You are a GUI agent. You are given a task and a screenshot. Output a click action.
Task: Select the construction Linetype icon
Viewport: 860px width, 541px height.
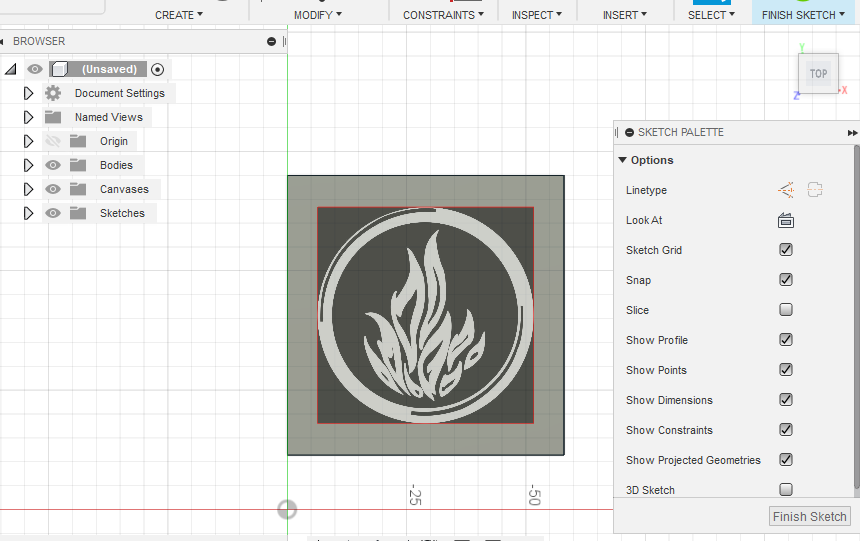[786, 190]
